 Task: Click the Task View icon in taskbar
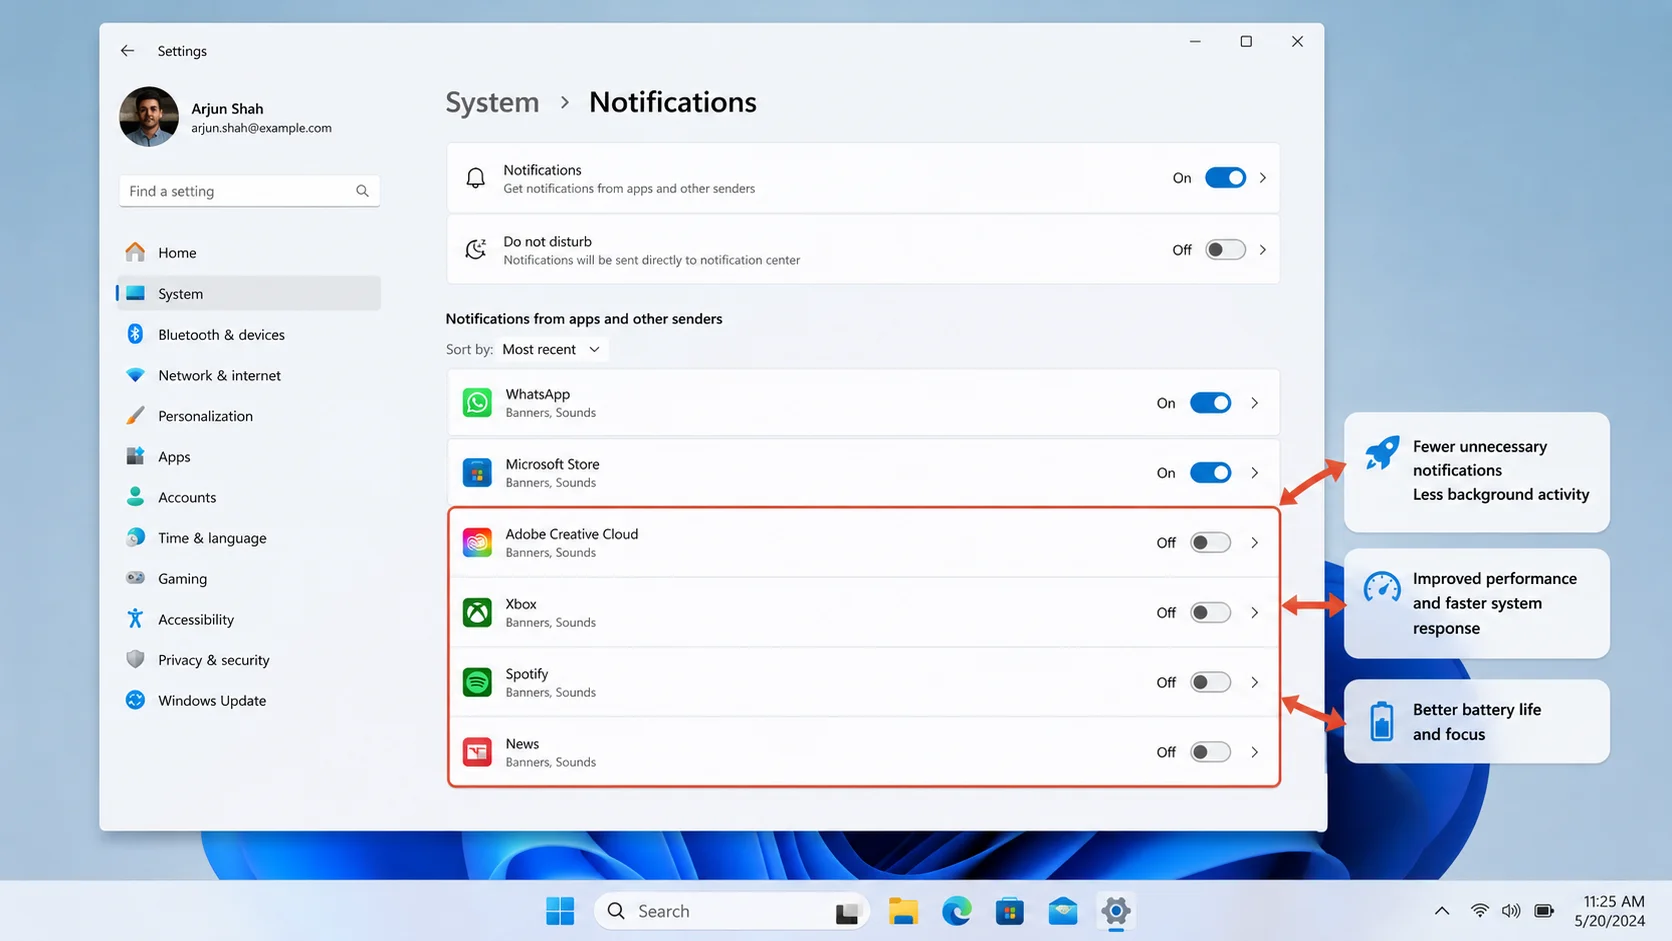tap(847, 912)
